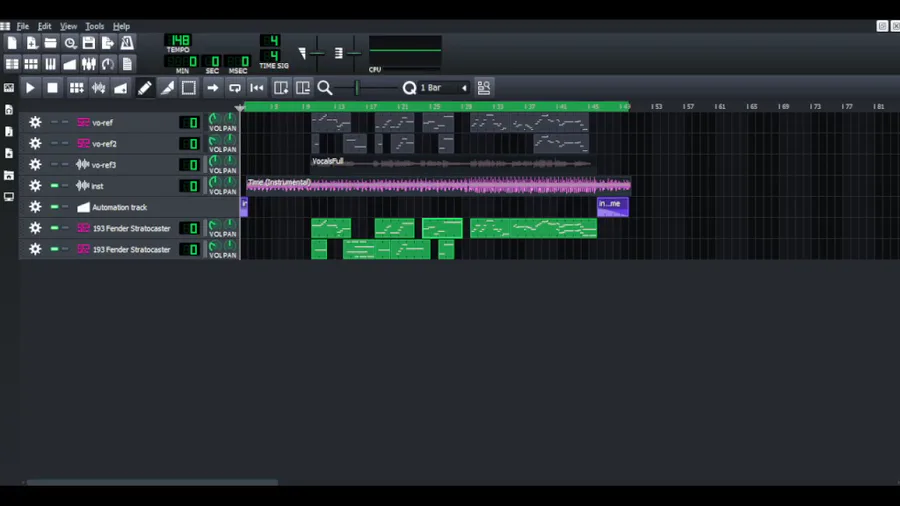Mute the inst track

pos(55,186)
